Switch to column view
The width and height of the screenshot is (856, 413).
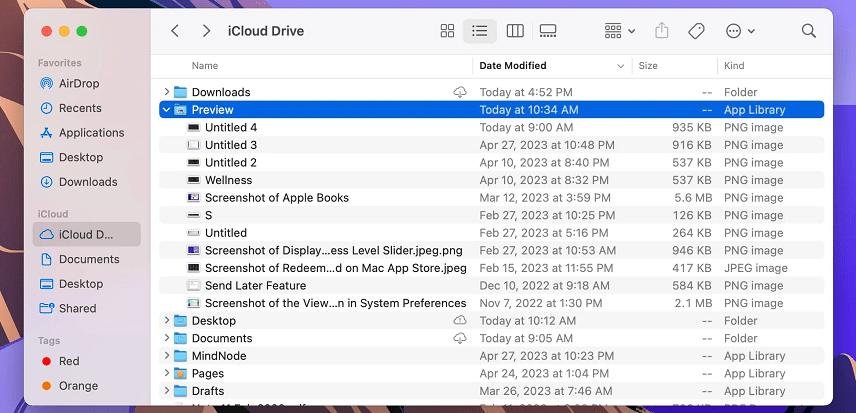pyautogui.click(x=515, y=31)
